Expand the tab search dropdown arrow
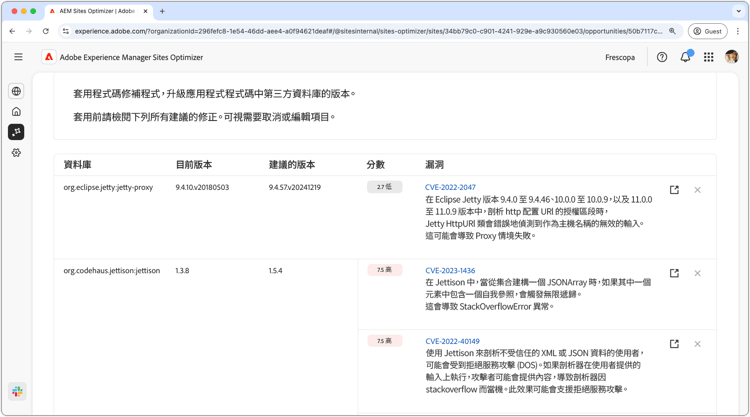The width and height of the screenshot is (750, 417). (738, 11)
